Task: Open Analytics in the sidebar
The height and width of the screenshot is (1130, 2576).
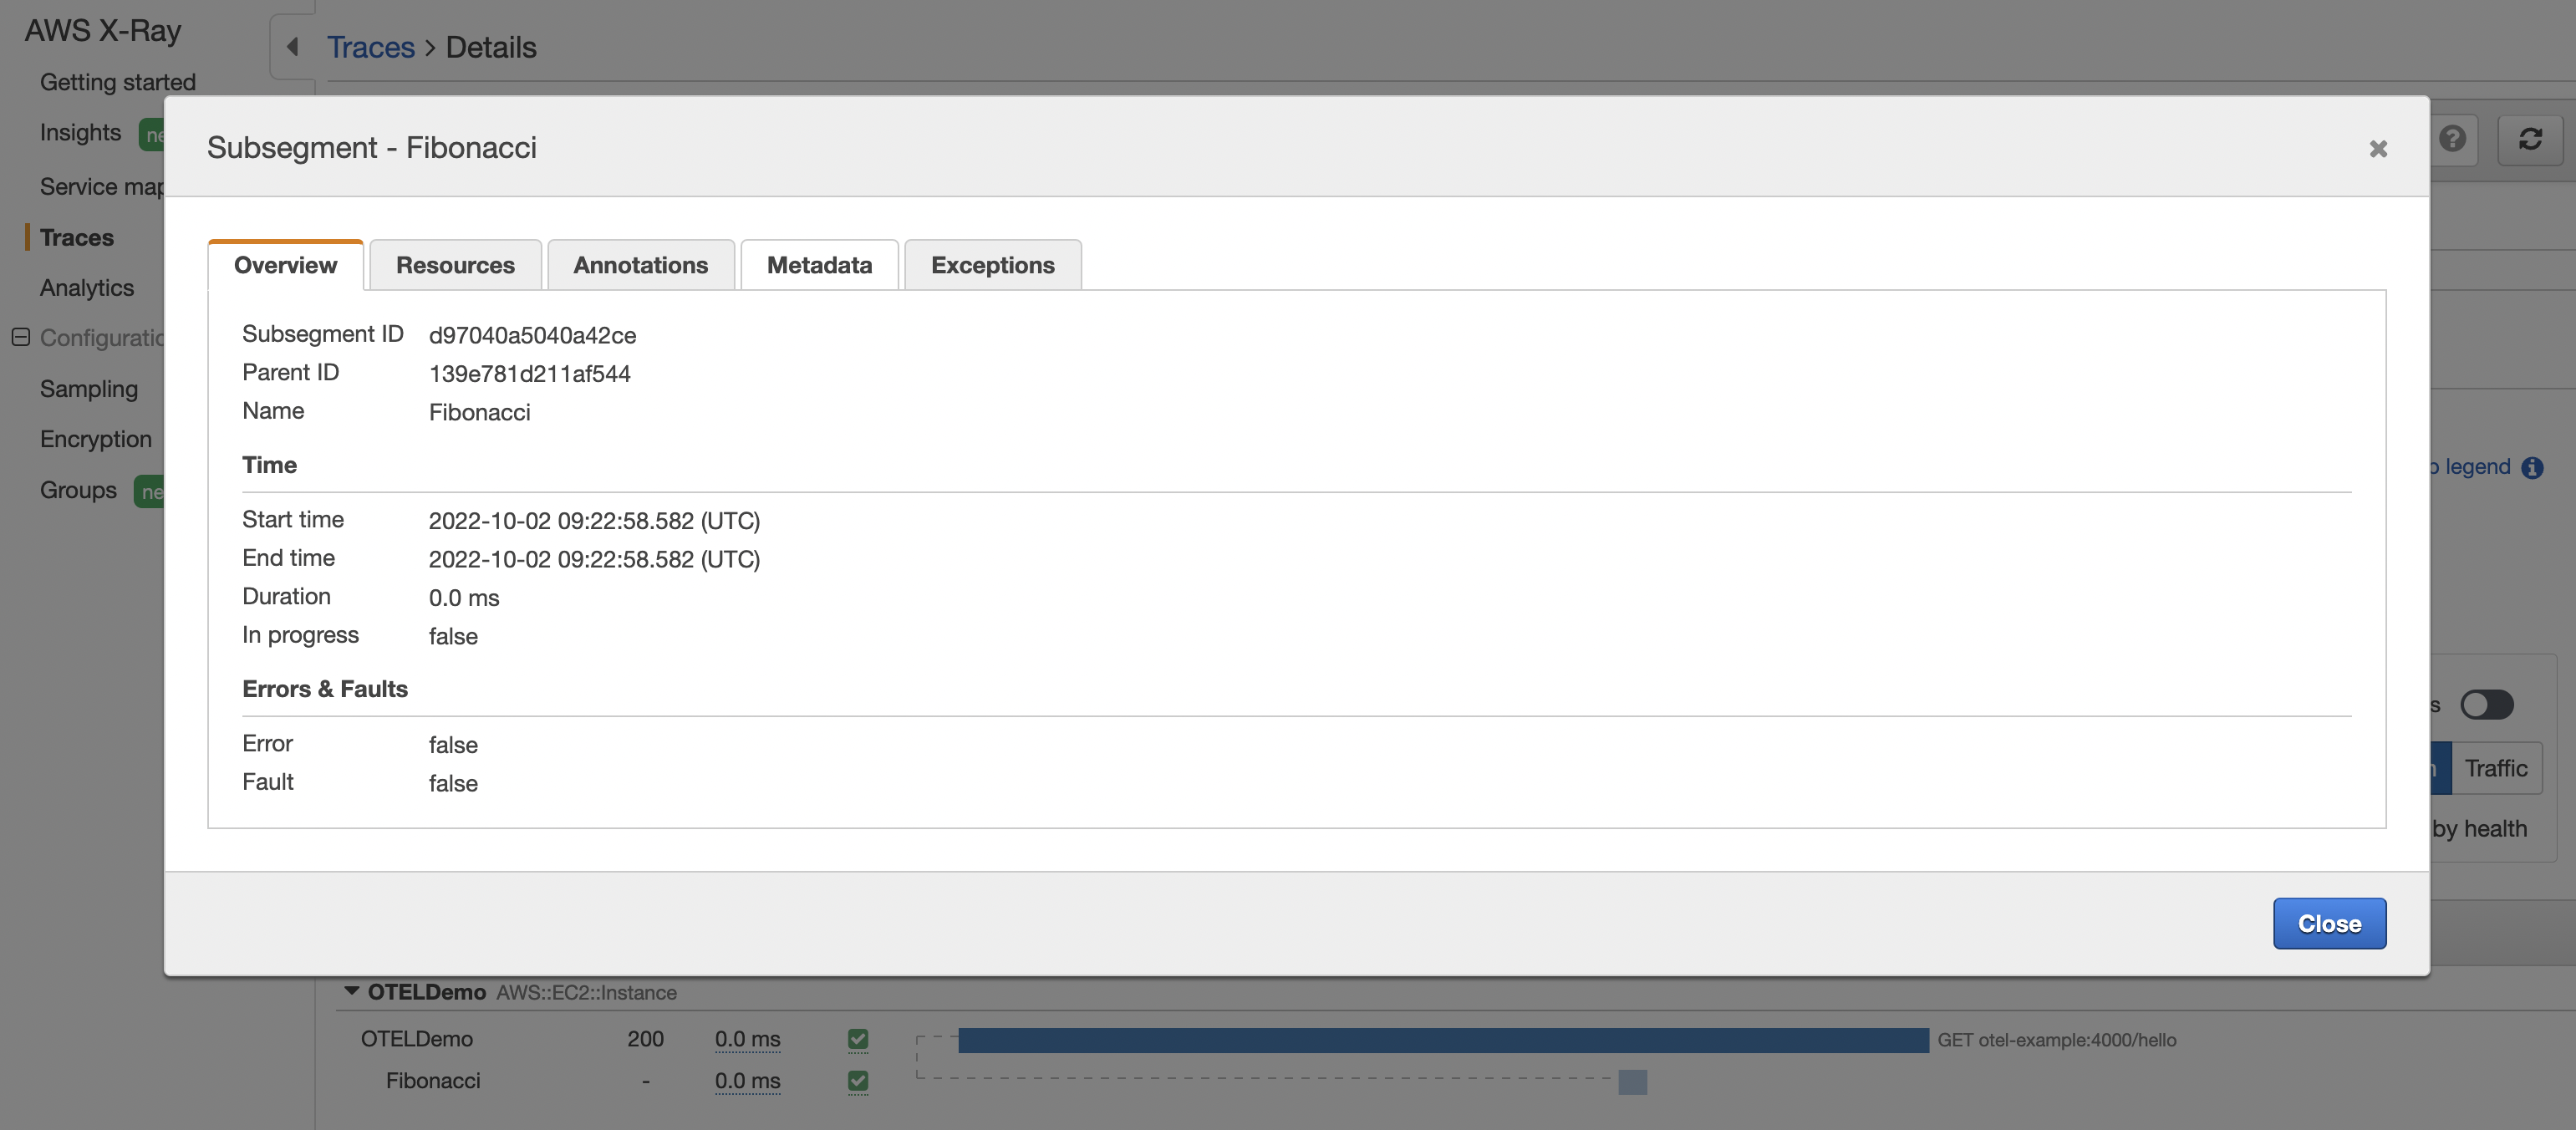Action: pos(87,288)
